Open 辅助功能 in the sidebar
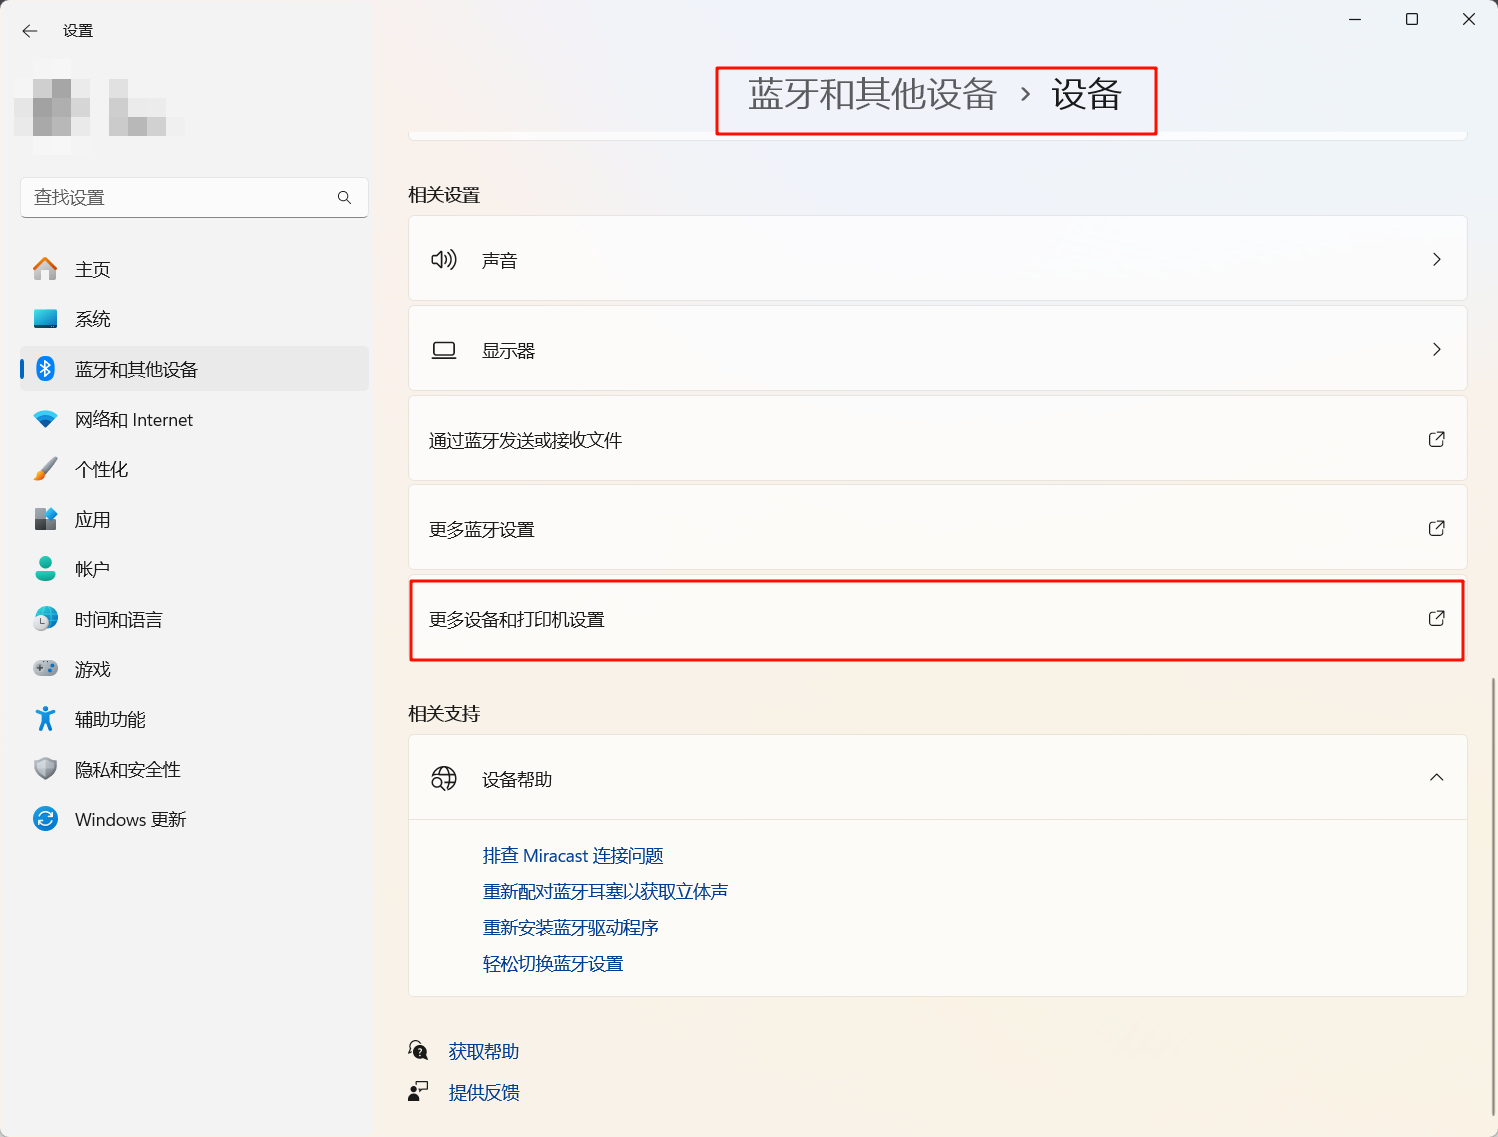1498x1137 pixels. point(194,719)
